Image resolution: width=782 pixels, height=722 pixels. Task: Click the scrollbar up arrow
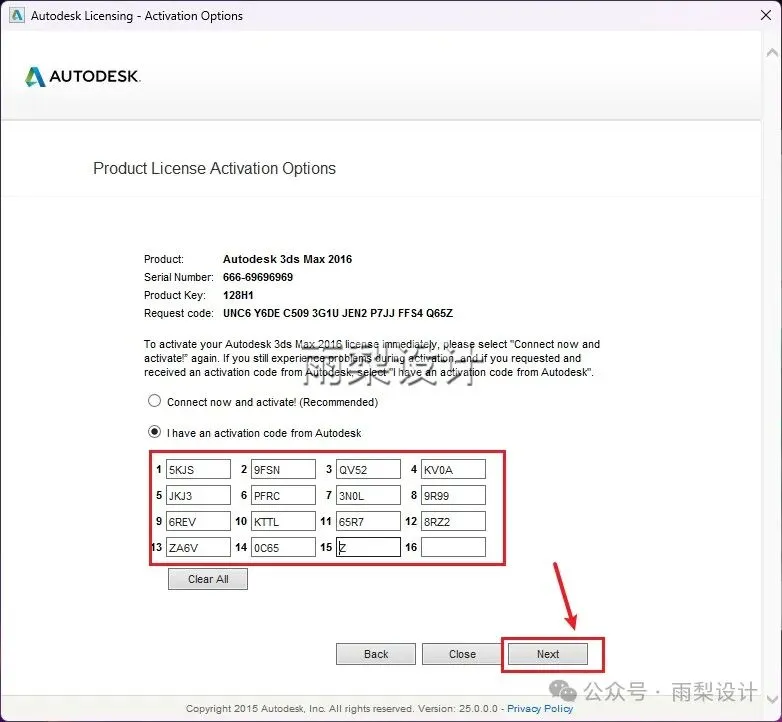tap(772, 52)
